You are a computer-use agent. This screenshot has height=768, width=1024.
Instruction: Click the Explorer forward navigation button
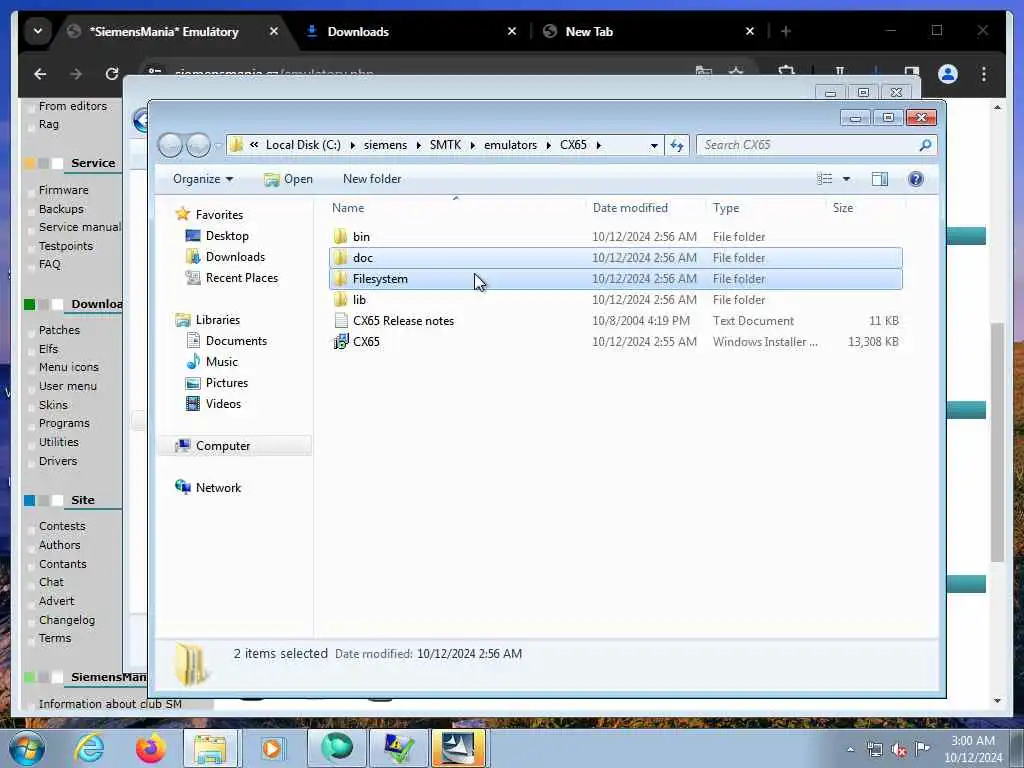199,145
